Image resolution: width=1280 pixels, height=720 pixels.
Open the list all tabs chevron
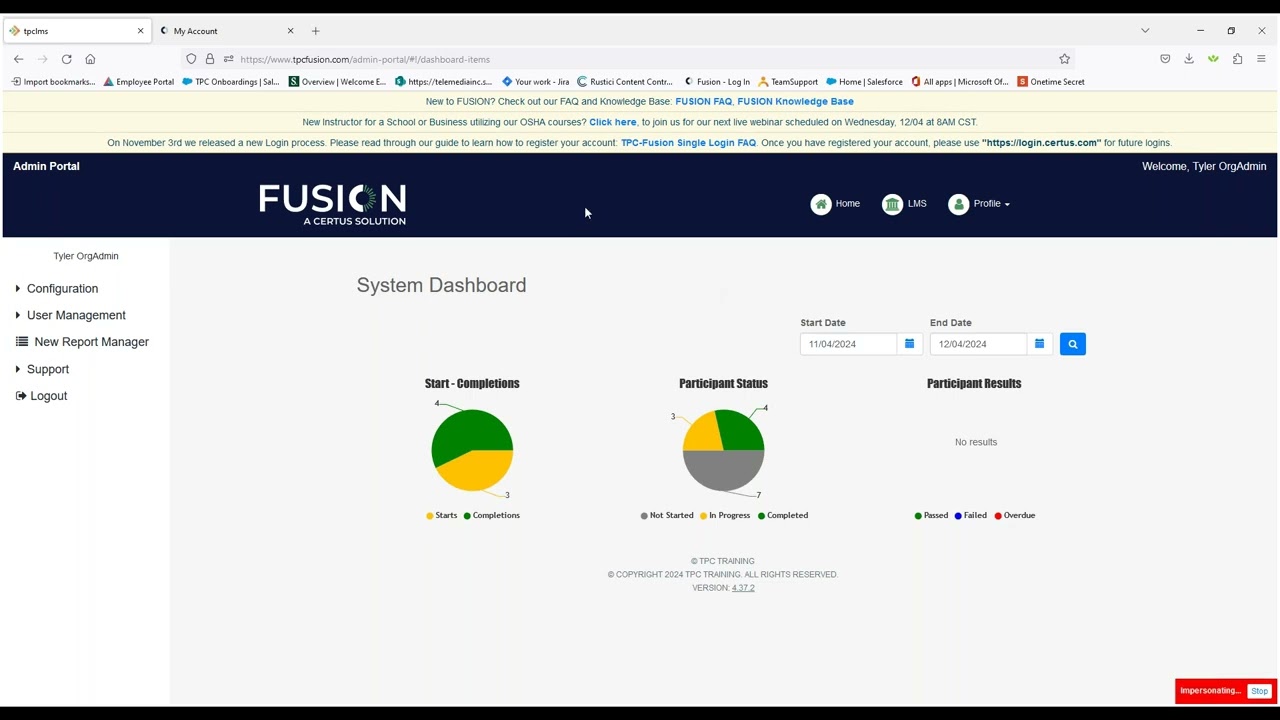pyautogui.click(x=1145, y=31)
